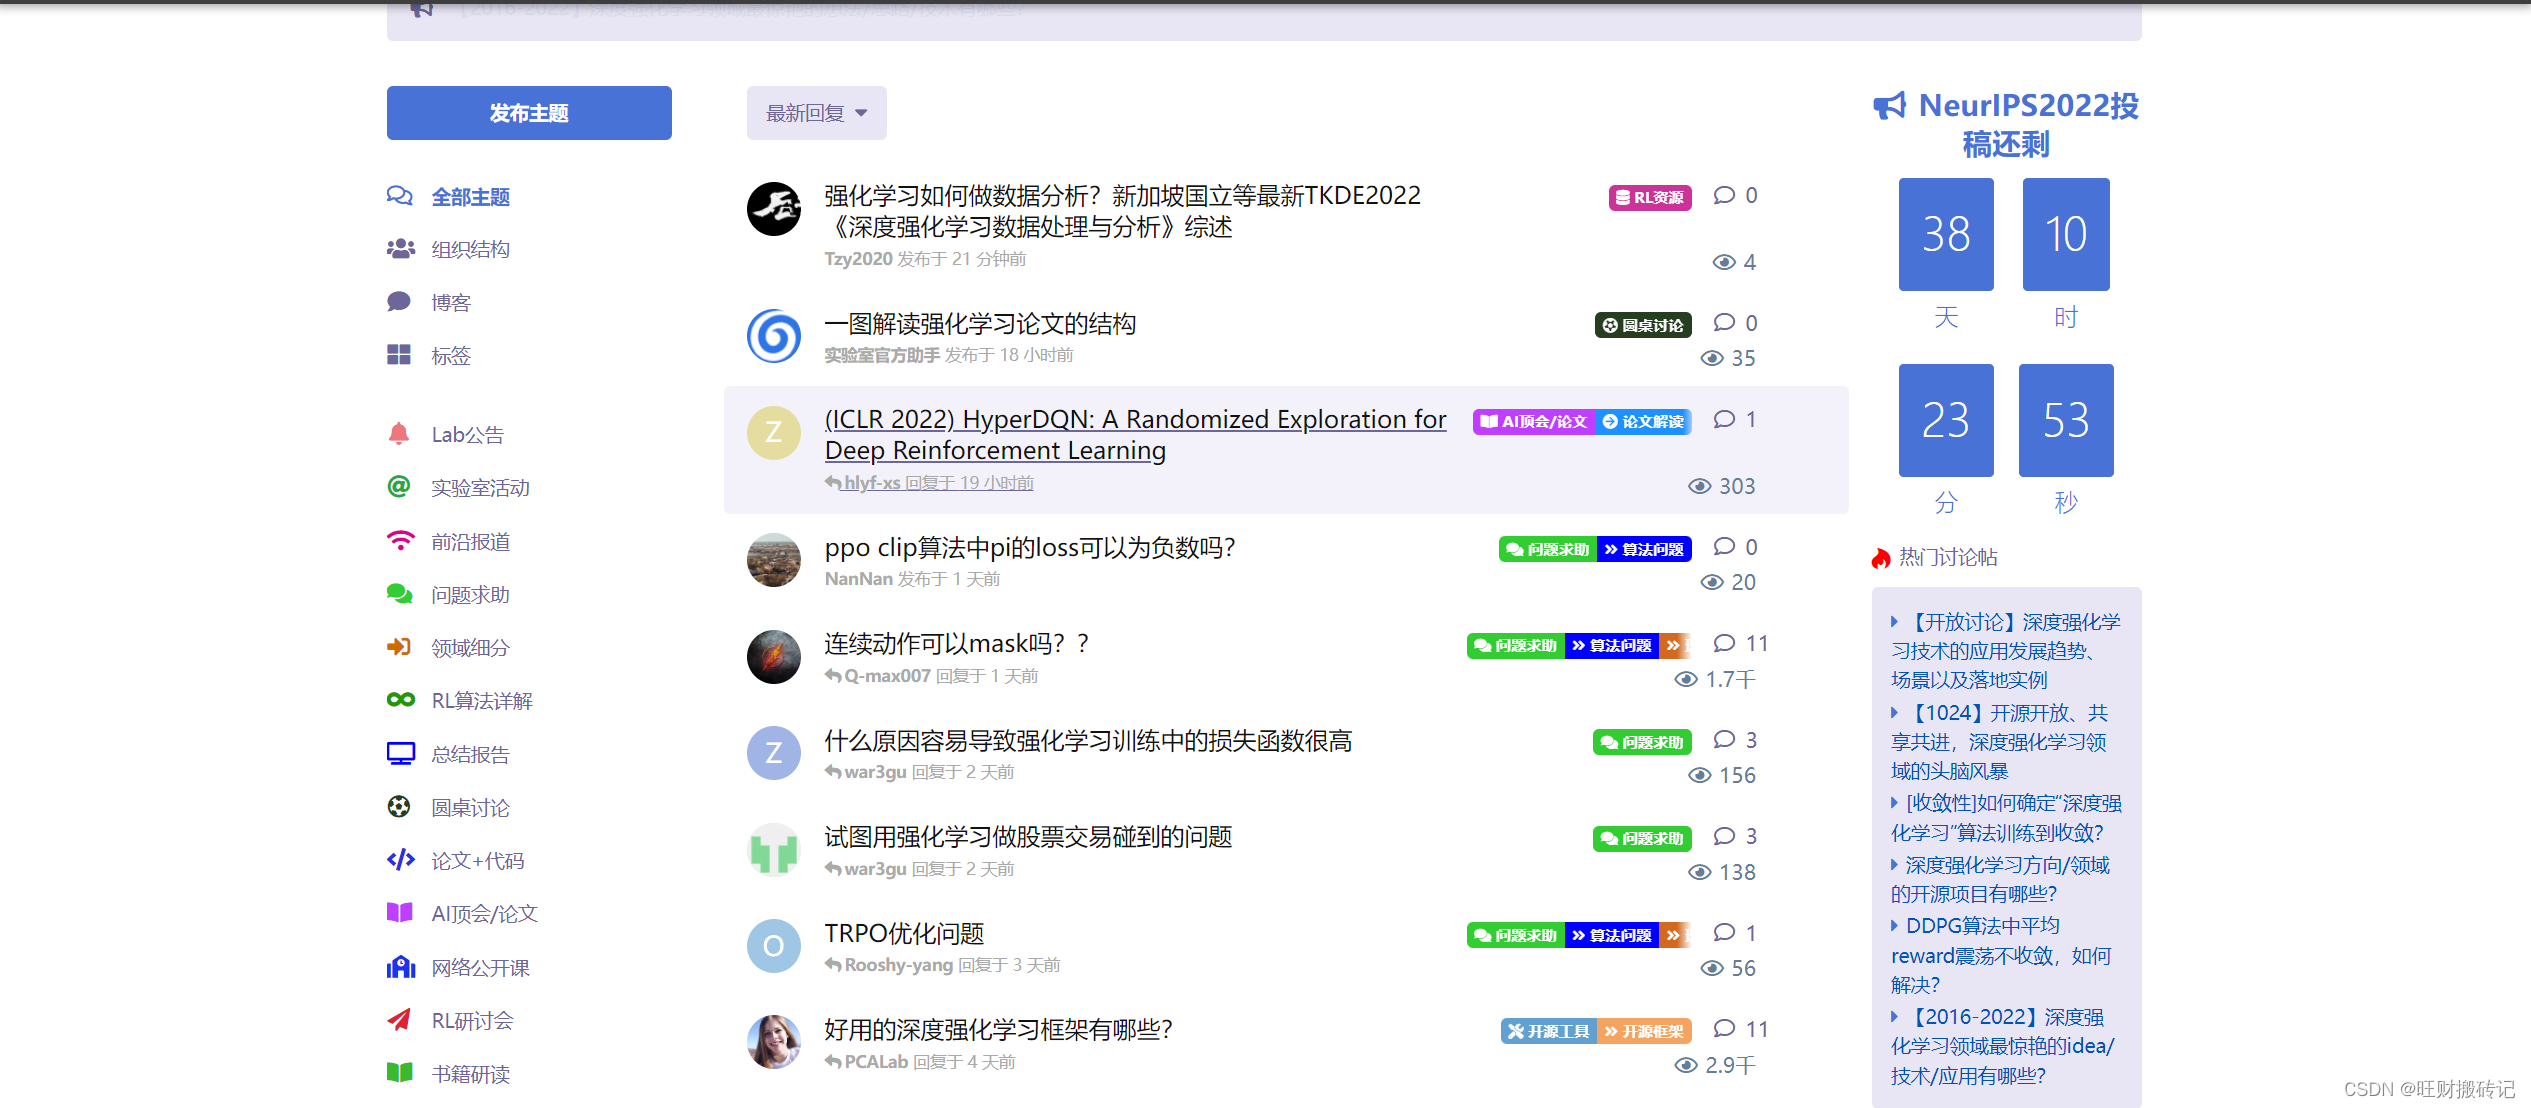This screenshot has width=2531, height=1108.
Task: Expand the 【1024】开源开放 hot topic arrow
Action: click(1894, 713)
